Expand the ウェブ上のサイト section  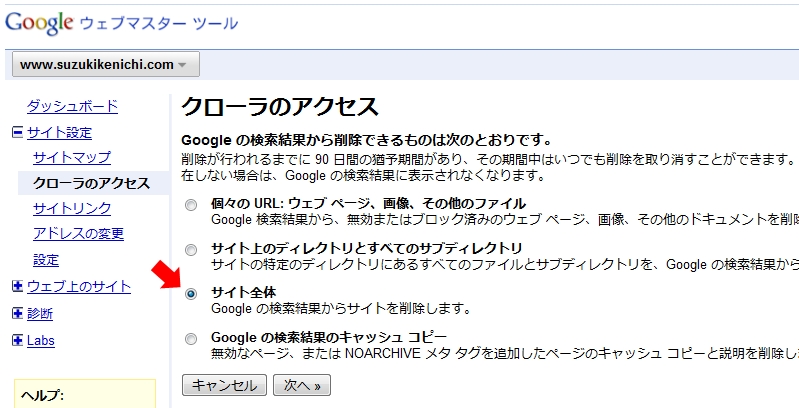point(17,286)
